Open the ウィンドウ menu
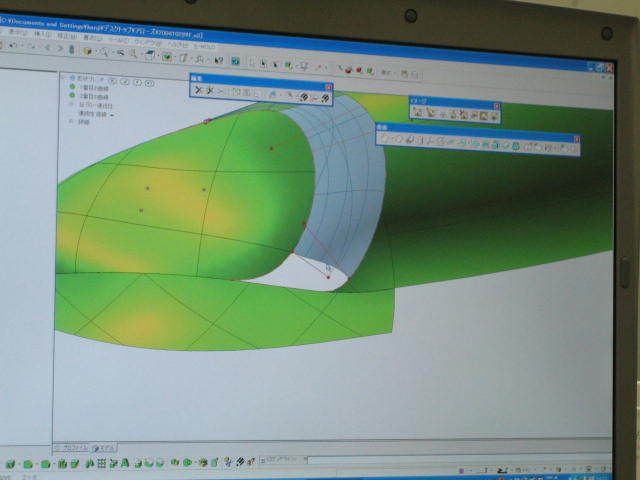The height and width of the screenshot is (480, 640). [148, 42]
